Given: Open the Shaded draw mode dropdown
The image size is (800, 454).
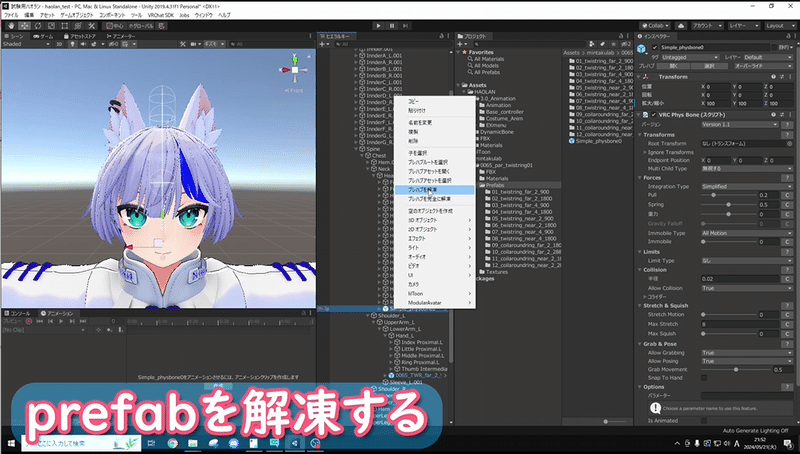Looking at the screenshot, I should [26, 44].
